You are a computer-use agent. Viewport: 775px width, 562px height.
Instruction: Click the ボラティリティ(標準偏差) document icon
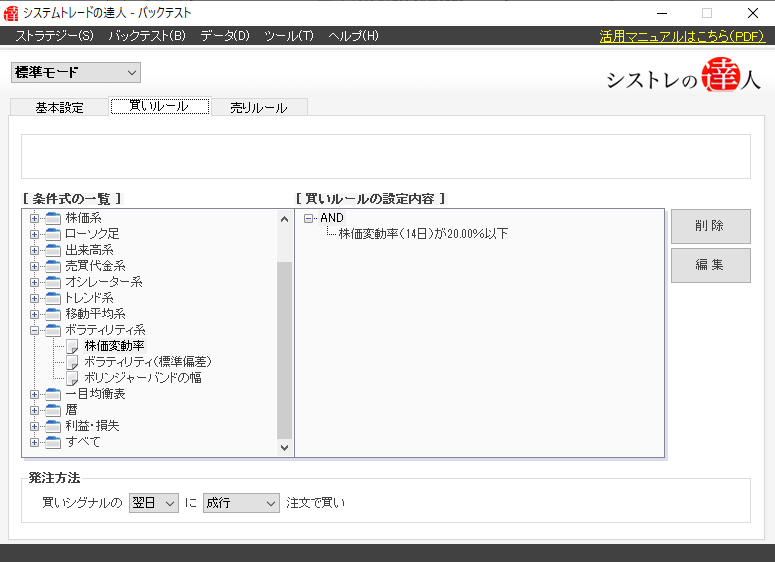72,362
